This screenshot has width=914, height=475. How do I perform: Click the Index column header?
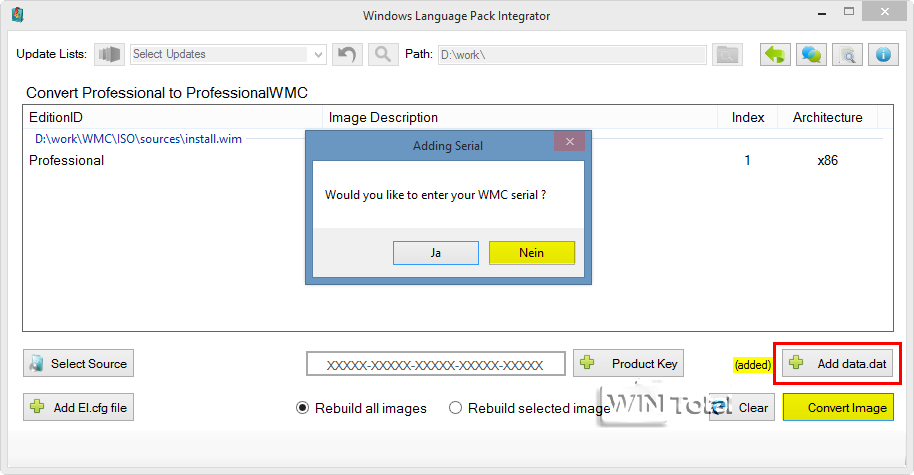tap(748, 117)
